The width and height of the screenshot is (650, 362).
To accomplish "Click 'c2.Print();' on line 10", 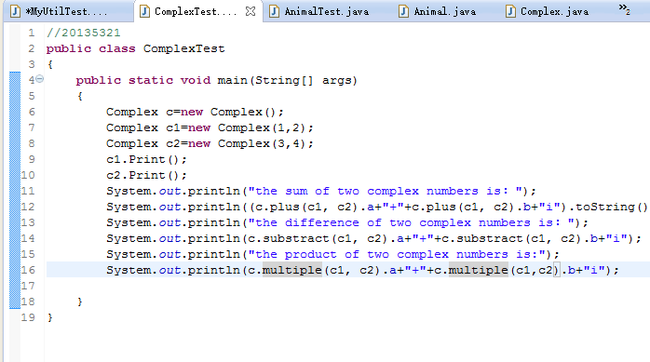I will pyautogui.click(x=146, y=175).
